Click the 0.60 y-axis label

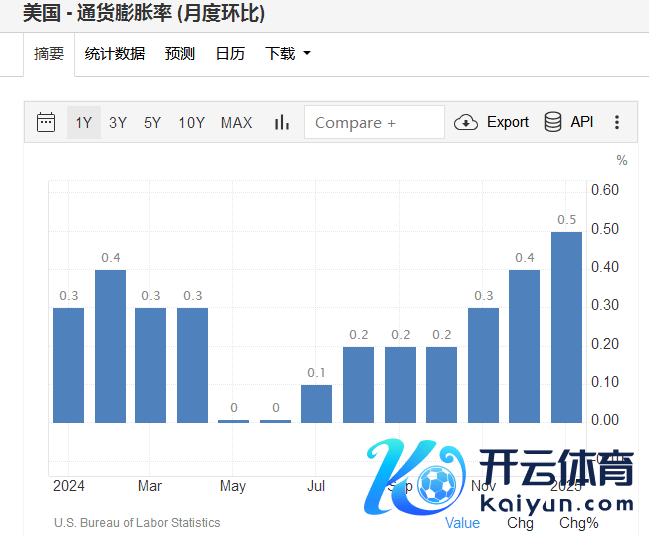(605, 190)
